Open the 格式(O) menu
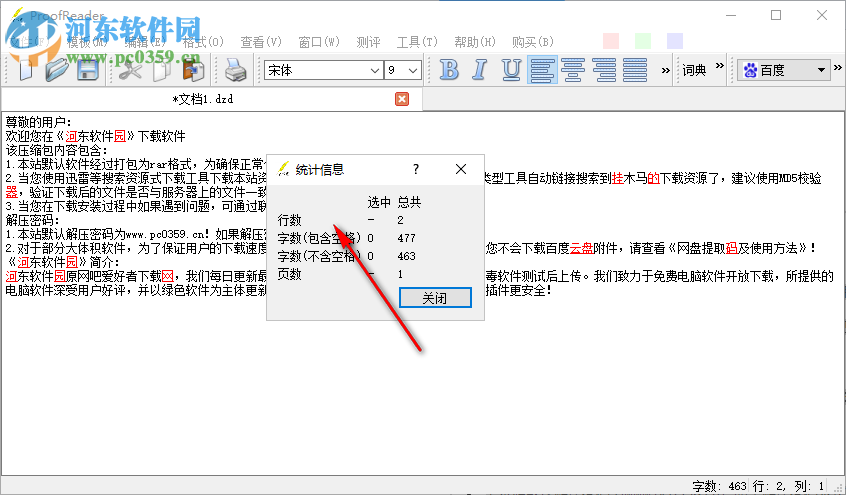Screen dimensions: 846x495 (x=203, y=42)
